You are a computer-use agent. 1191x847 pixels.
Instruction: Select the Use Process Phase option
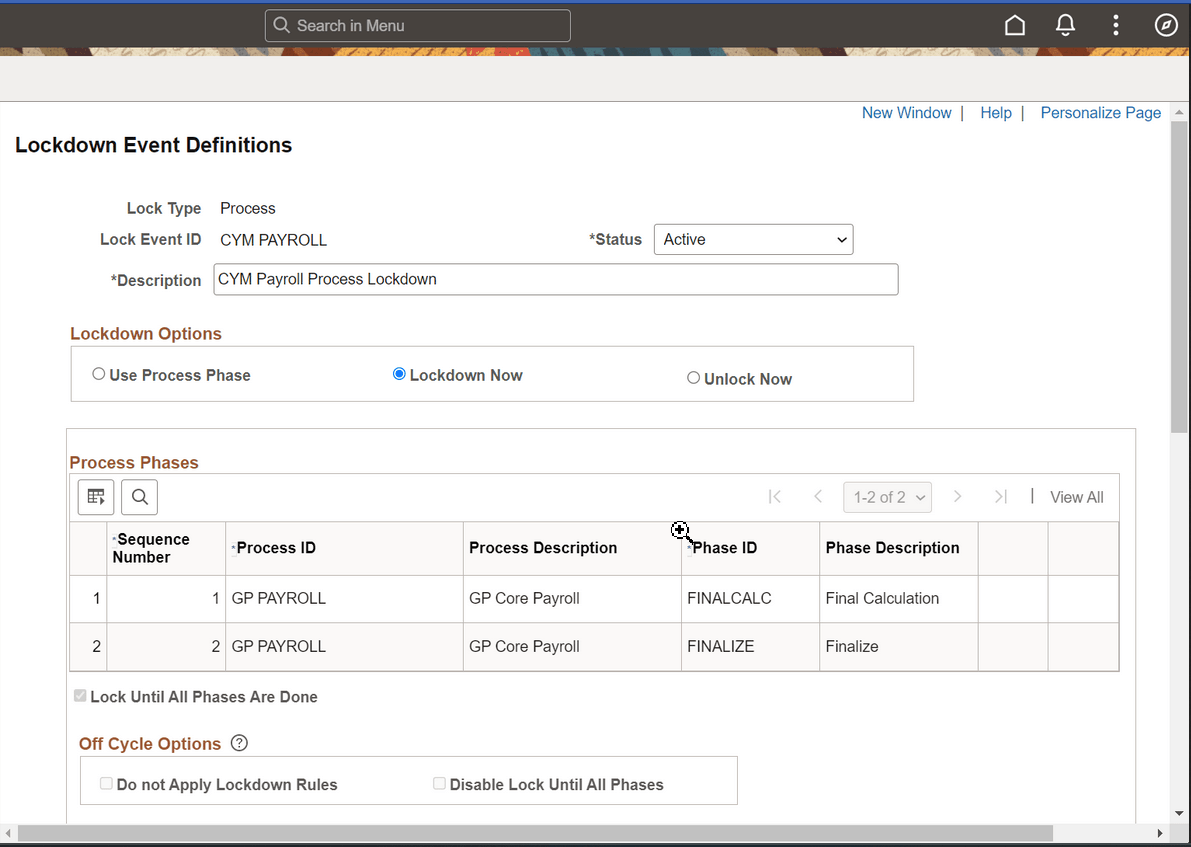pos(98,373)
